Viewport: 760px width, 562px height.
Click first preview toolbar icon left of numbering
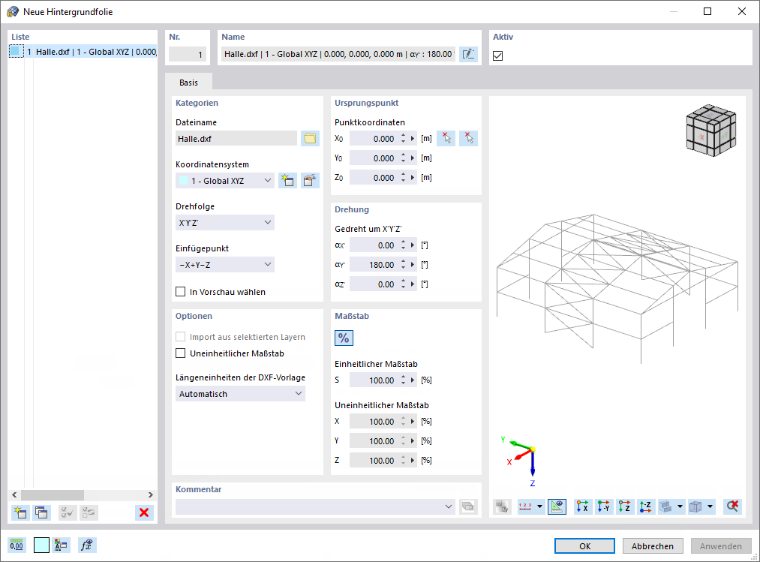(503, 507)
